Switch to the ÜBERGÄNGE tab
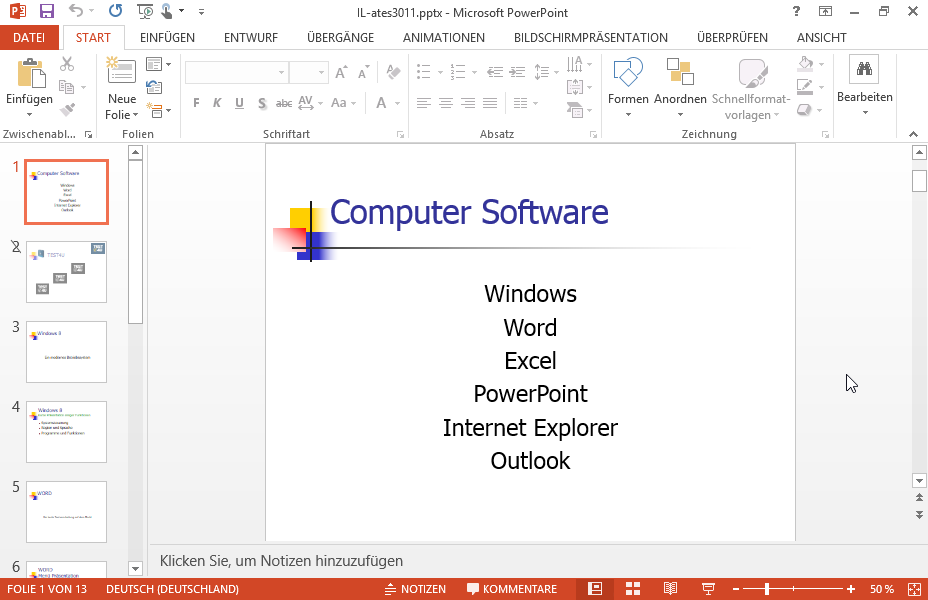Screen dimensions: 928x600 [x=340, y=37]
